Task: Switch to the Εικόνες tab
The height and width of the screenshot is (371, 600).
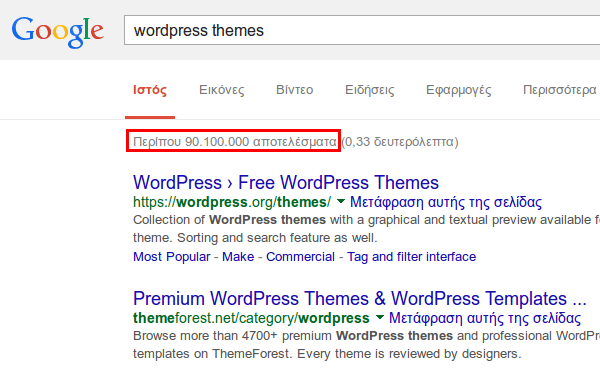Action: coord(222,90)
